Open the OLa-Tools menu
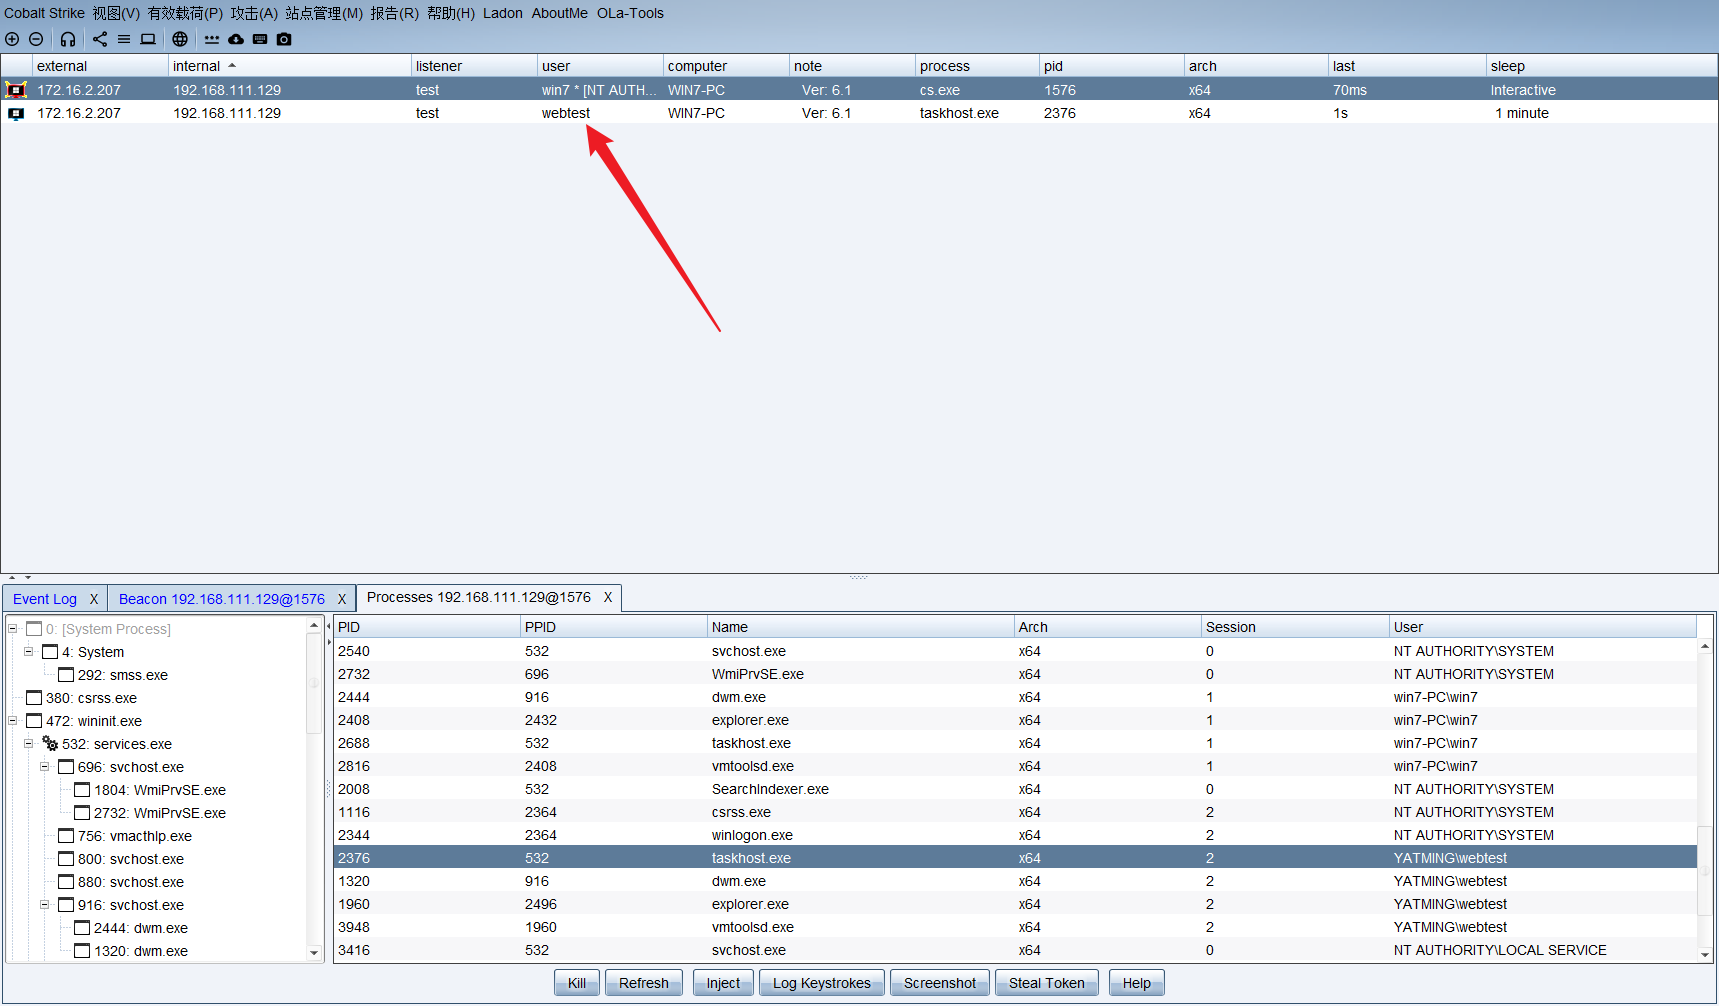The image size is (1719, 1006). pyautogui.click(x=630, y=13)
